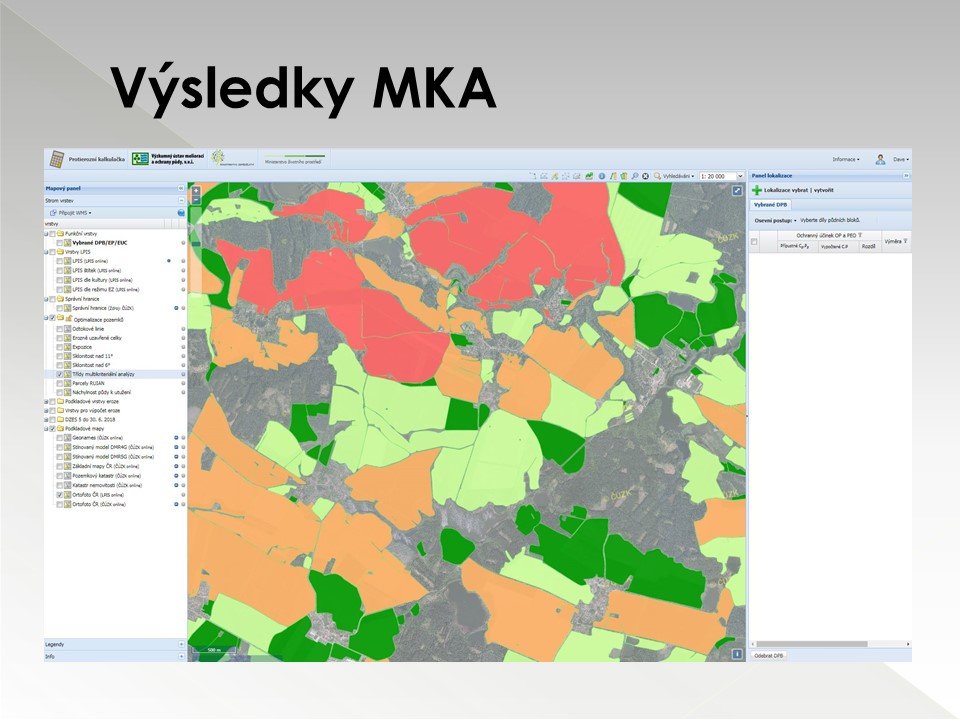Click the blue info tool icon in toolbar
Image resolution: width=960 pixels, height=720 pixels.
click(x=601, y=176)
